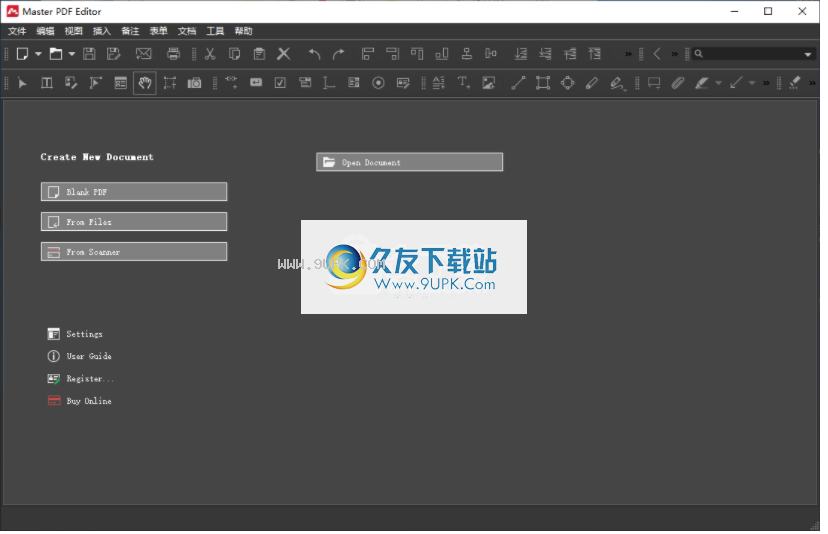The image size is (828, 534).
Task: Click the Save floppy disk icon
Action: (89, 54)
